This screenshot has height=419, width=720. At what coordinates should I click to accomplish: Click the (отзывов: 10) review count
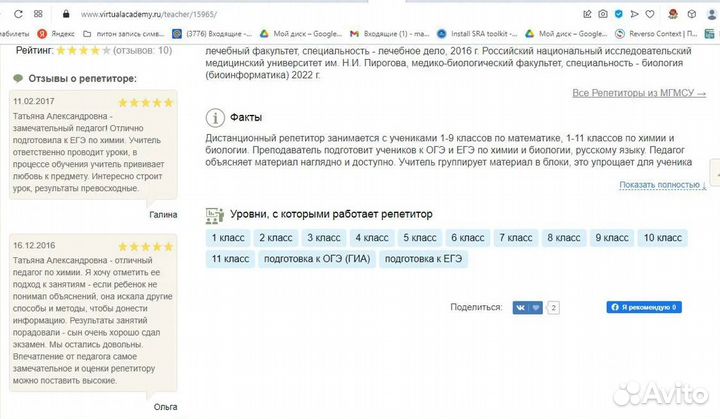(143, 51)
